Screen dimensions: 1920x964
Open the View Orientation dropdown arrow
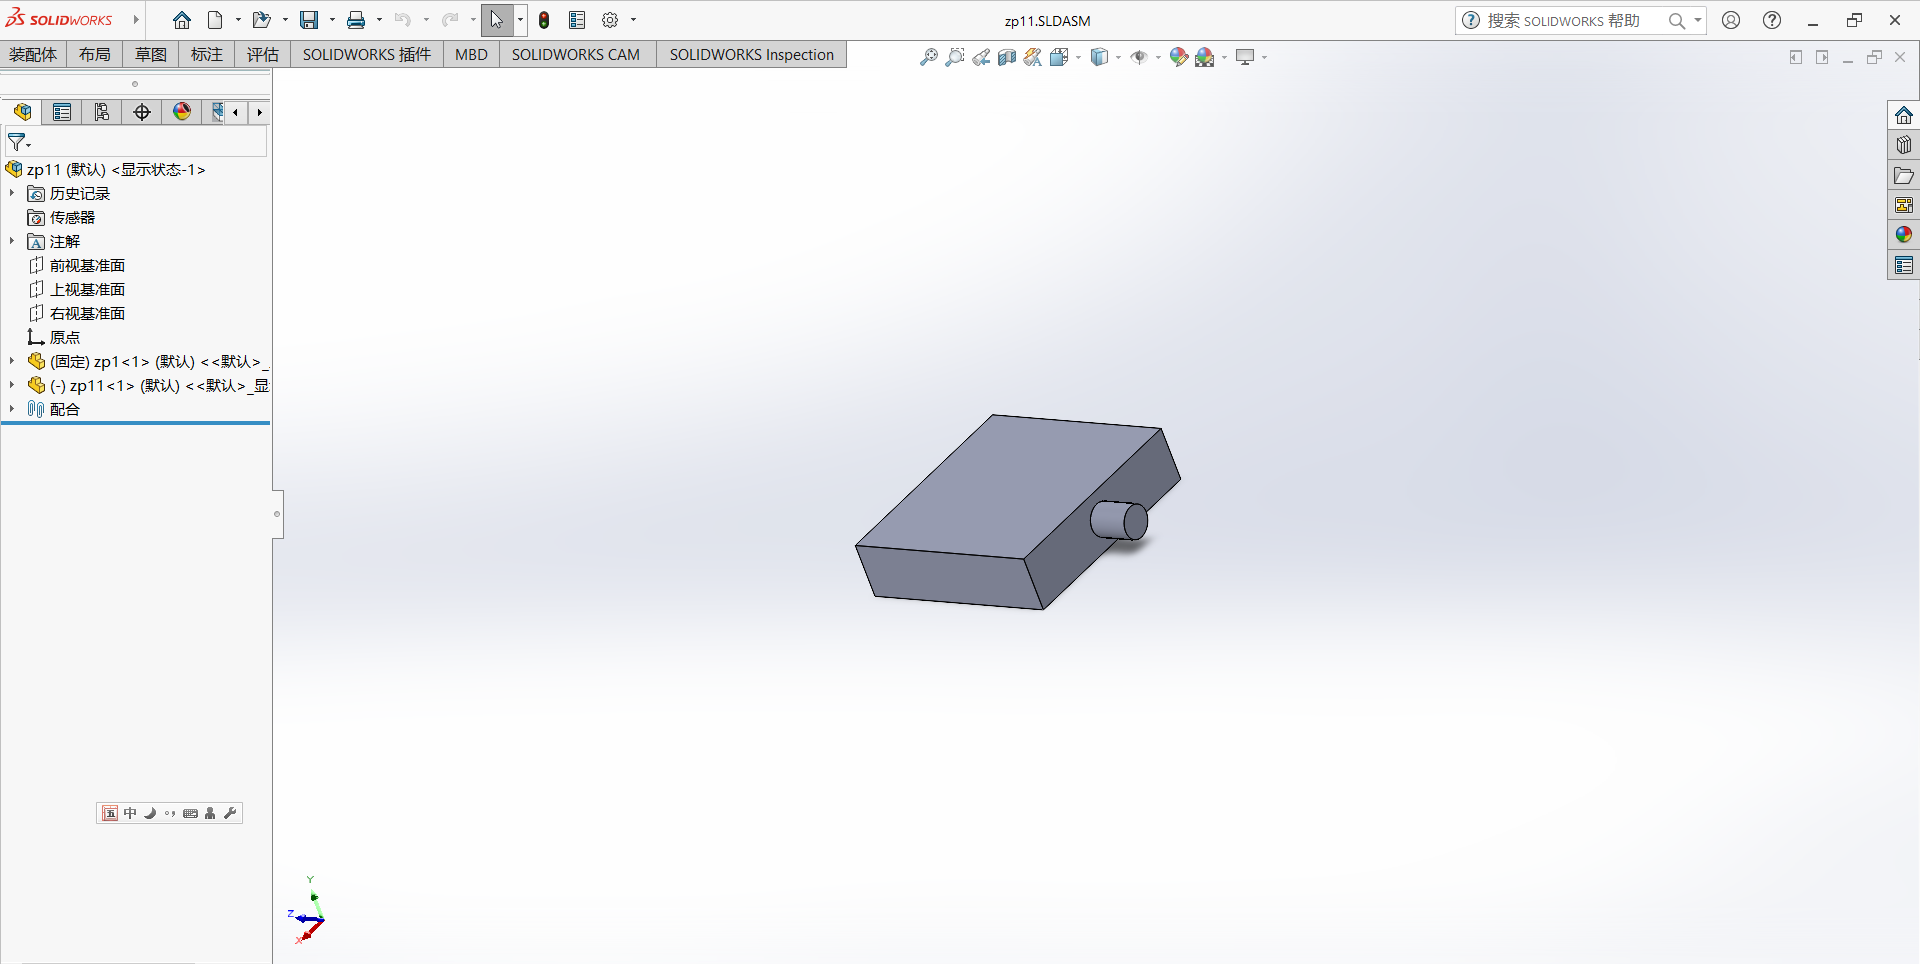click(1078, 57)
